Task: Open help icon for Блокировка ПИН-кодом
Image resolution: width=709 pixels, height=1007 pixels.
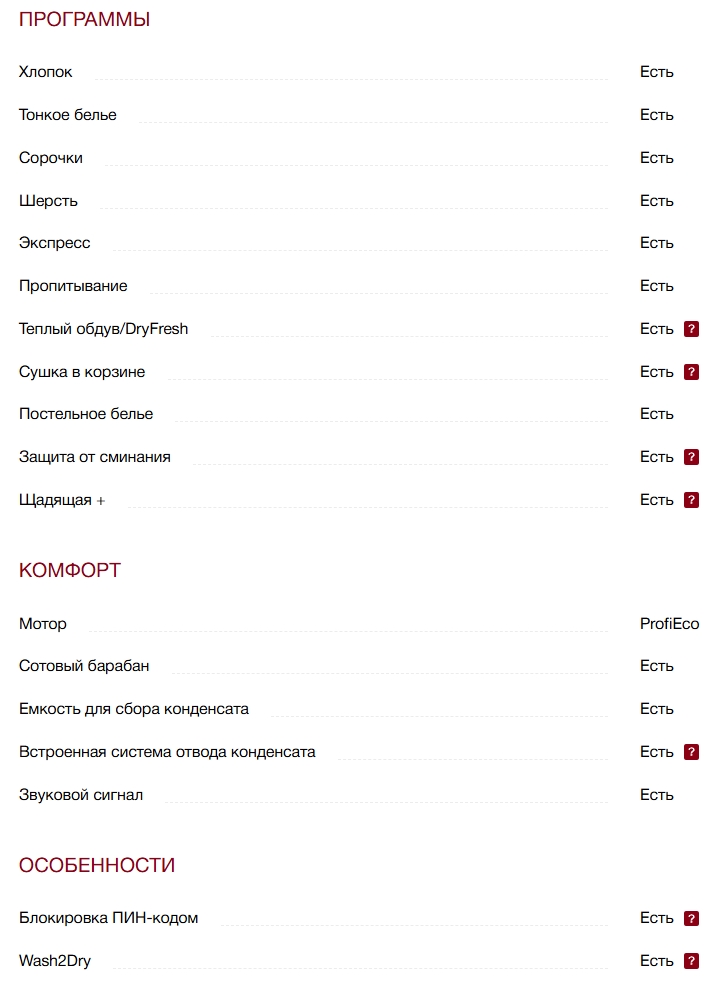Action: (691, 918)
